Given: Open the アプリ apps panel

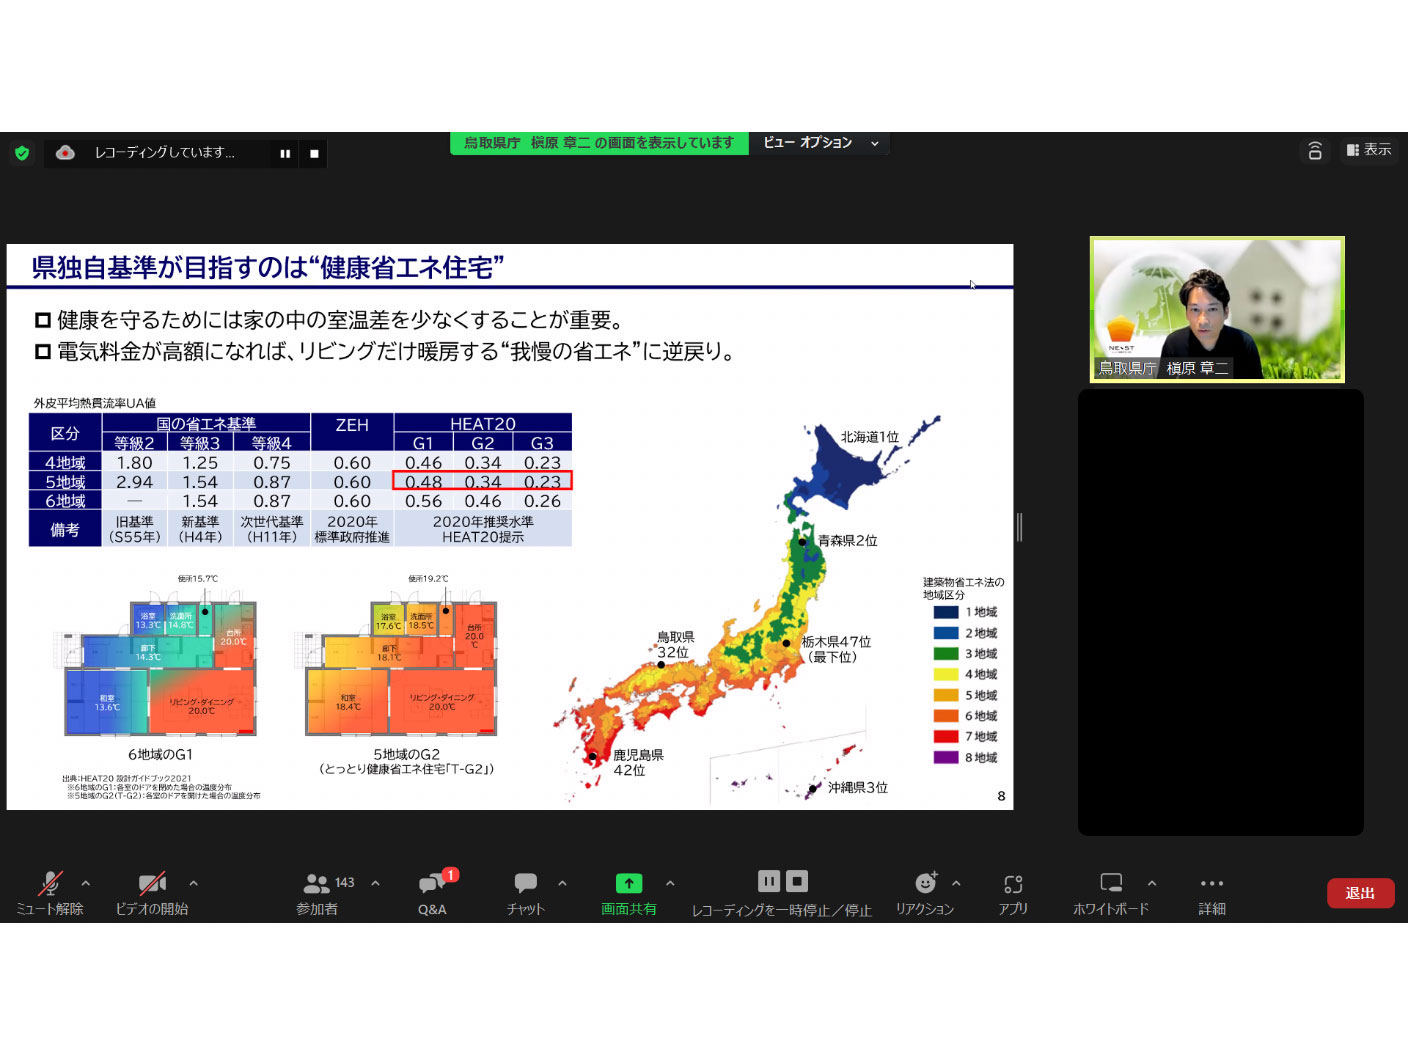Looking at the screenshot, I should click(1013, 892).
